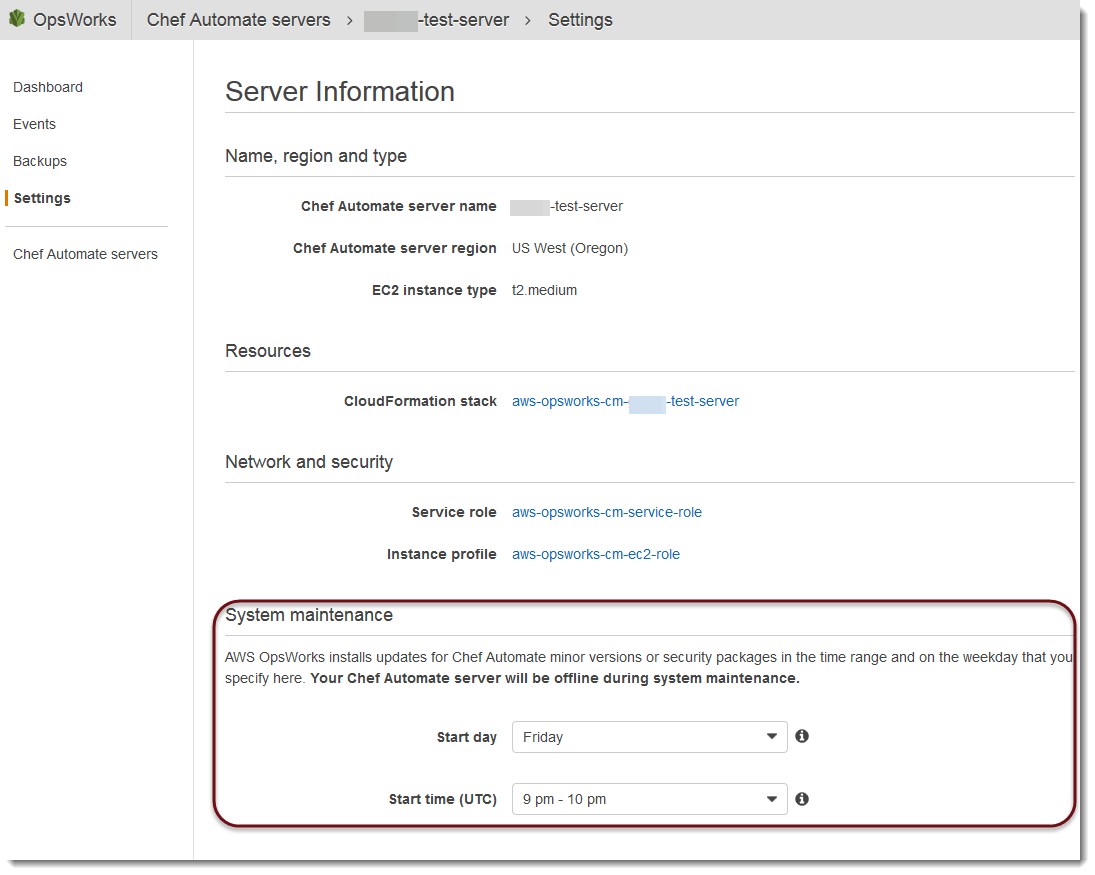The image size is (1095, 875).
Task: Open Chef Automate servers in the sidebar
Action: (x=85, y=254)
